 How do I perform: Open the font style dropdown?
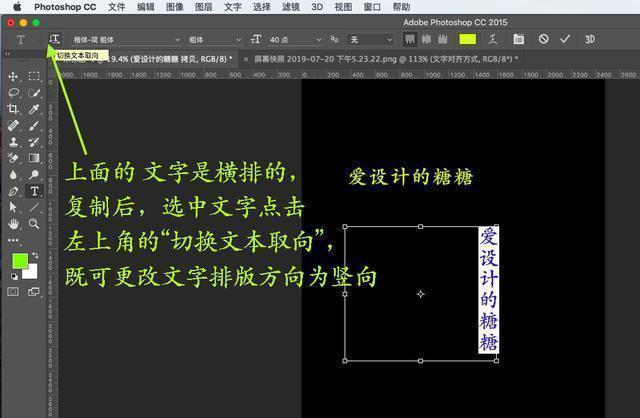(x=215, y=40)
